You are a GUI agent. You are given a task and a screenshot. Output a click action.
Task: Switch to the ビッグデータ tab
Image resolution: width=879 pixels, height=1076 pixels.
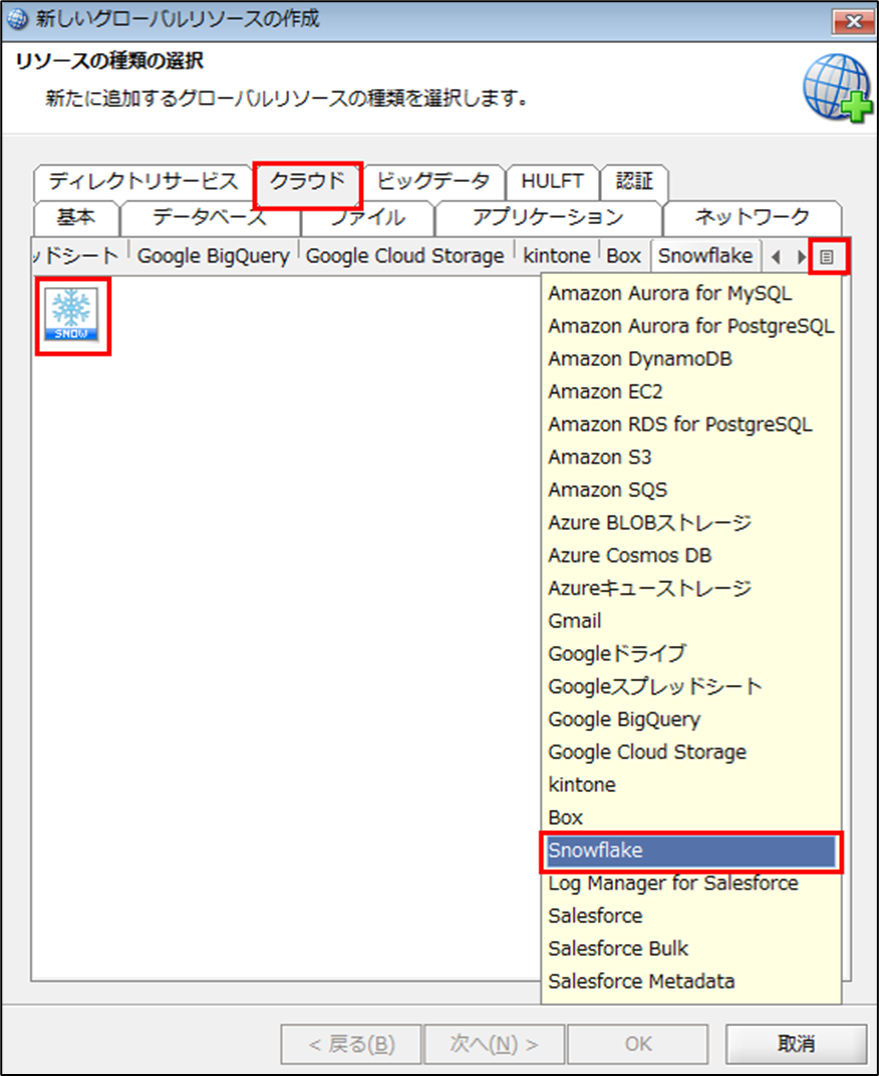[x=433, y=182]
